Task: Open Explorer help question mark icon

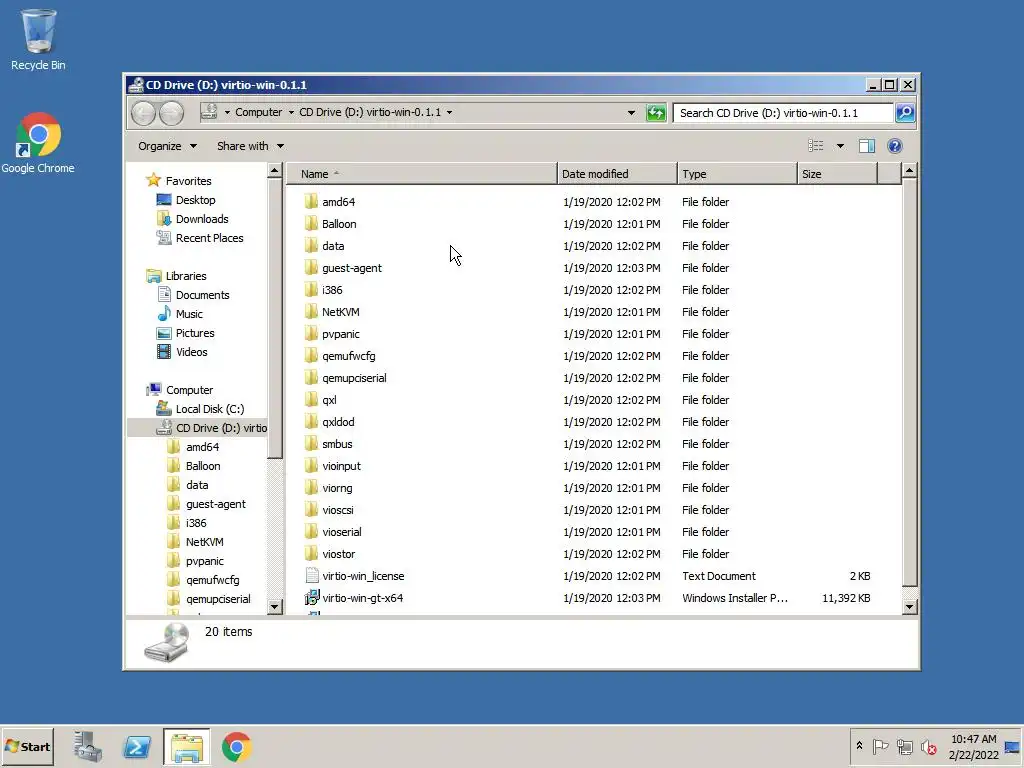Action: point(895,146)
